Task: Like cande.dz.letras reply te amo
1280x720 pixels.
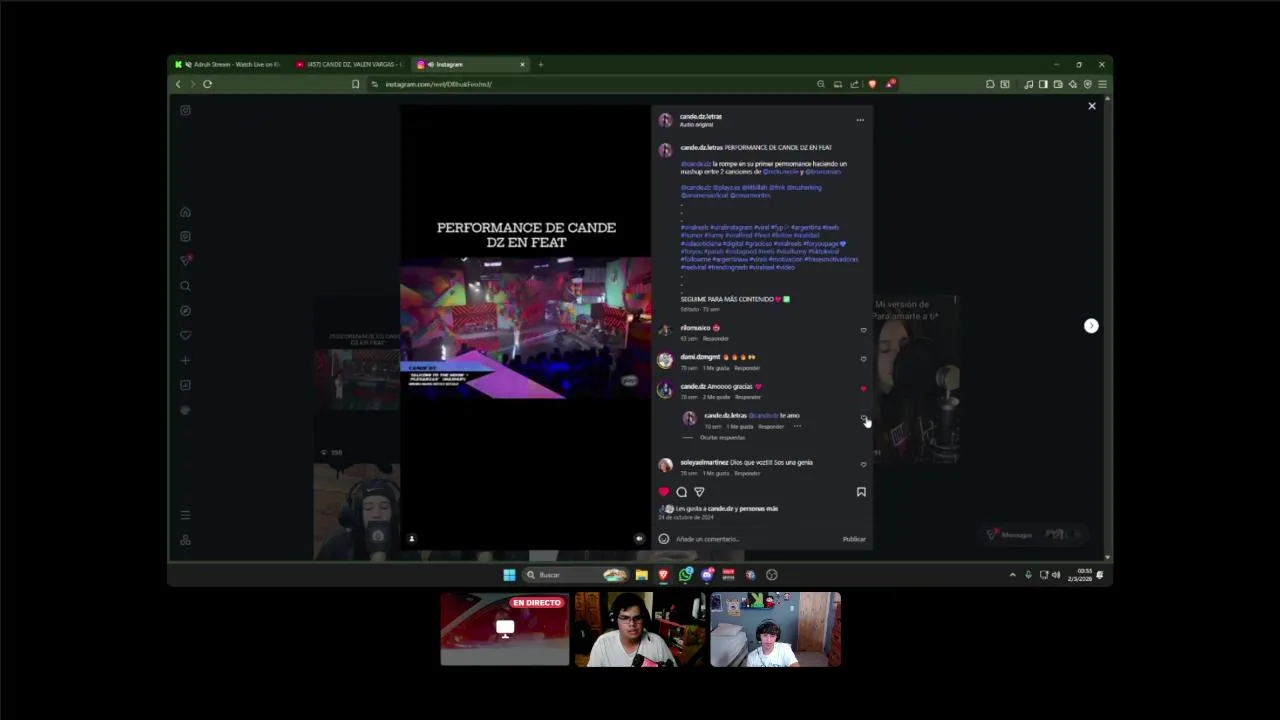Action: [x=864, y=418]
